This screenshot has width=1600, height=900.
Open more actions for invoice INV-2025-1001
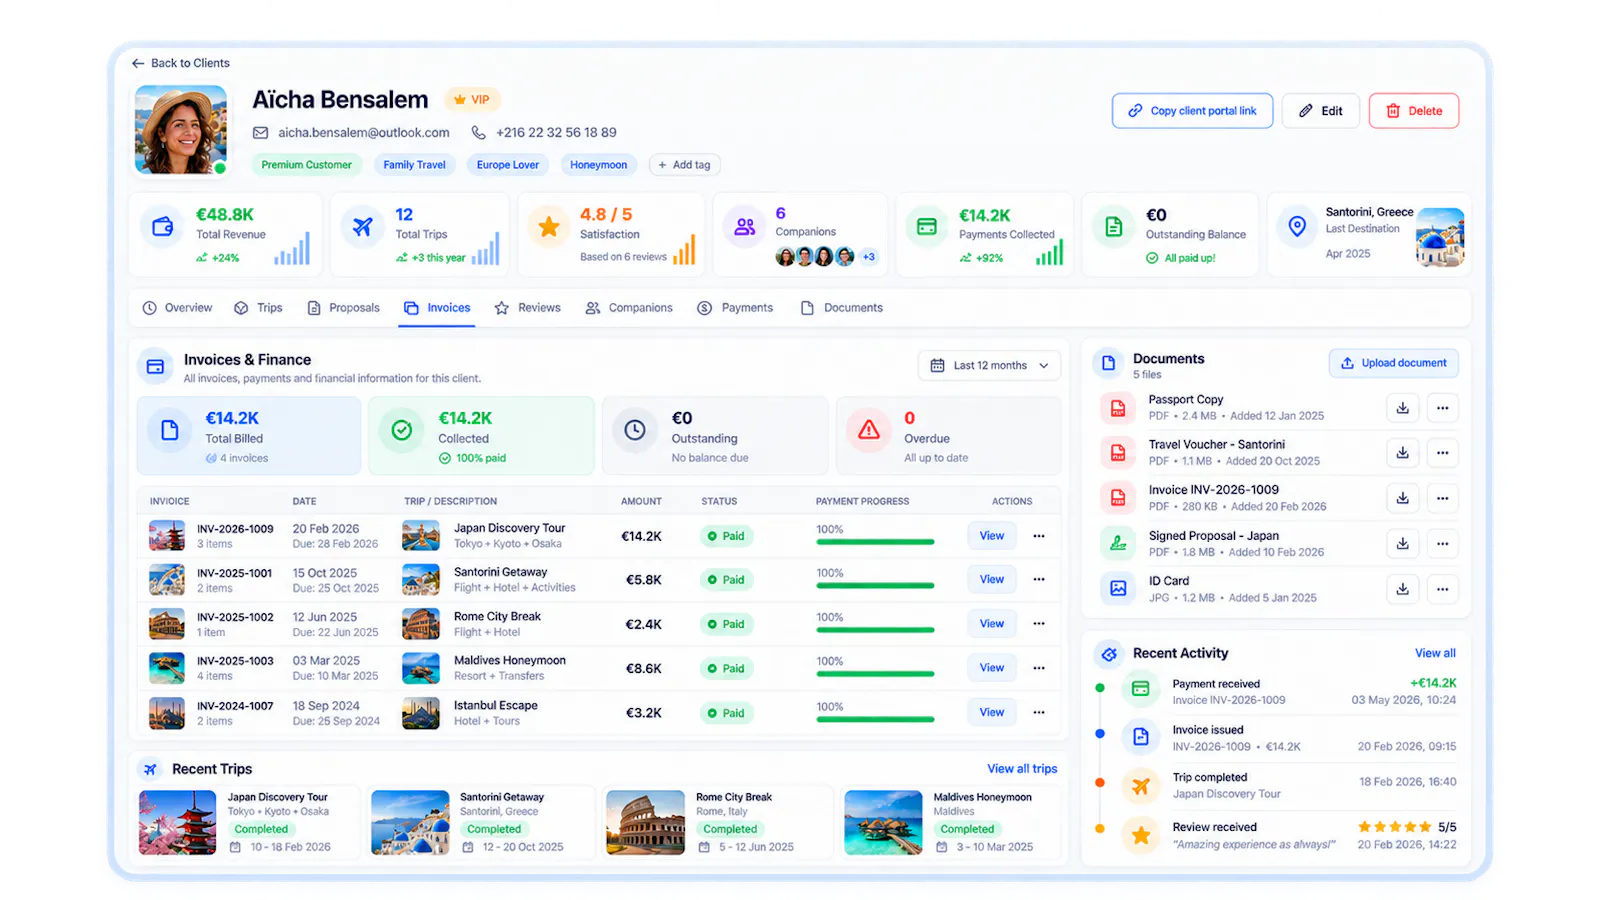1039,579
